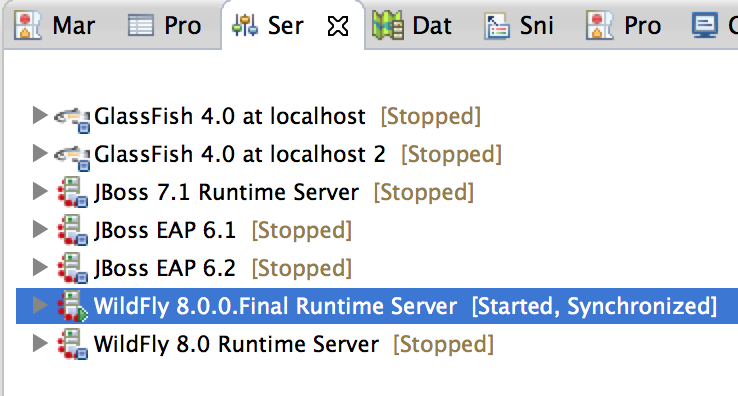Open the Sni (Snippets) tab
Image resolution: width=738 pixels, height=396 pixels.
pos(520,25)
